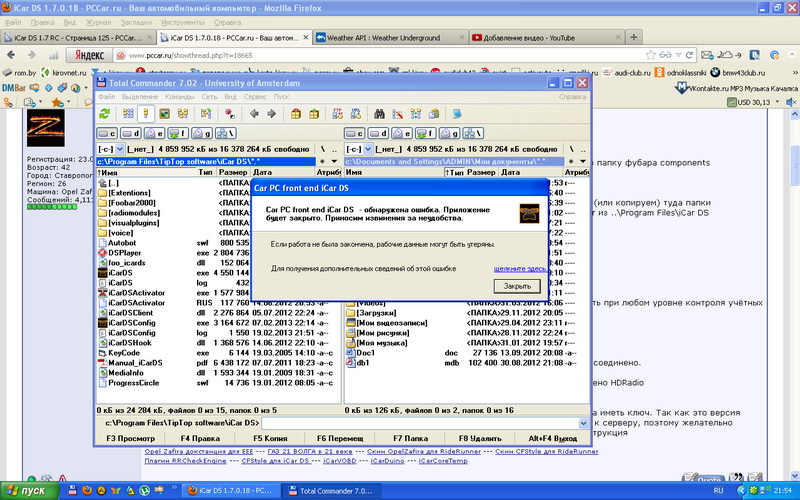Click the back arrow in Total Commander toolbar
Screen dimensions: 800x500
click(x=254, y=114)
